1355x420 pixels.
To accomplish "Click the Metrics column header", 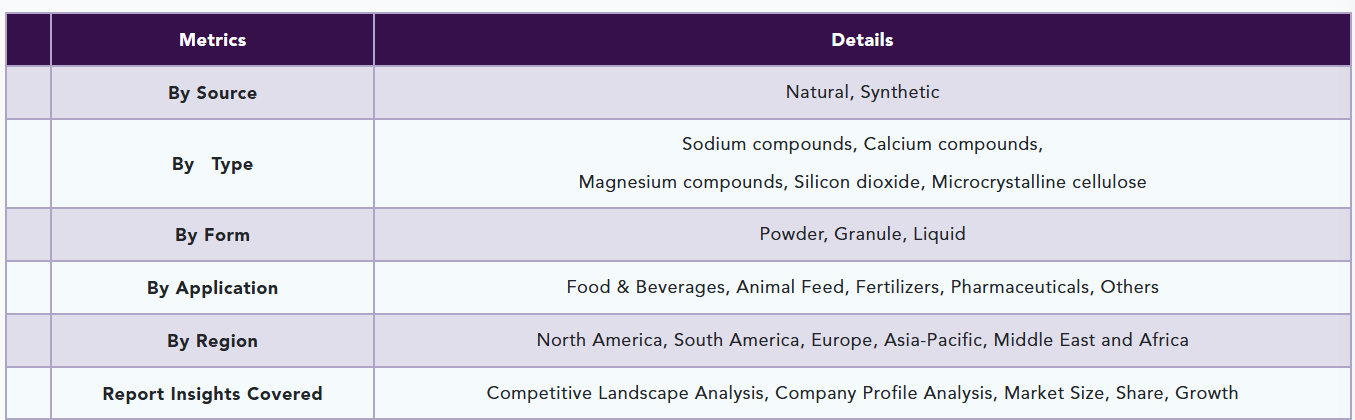I will [212, 40].
